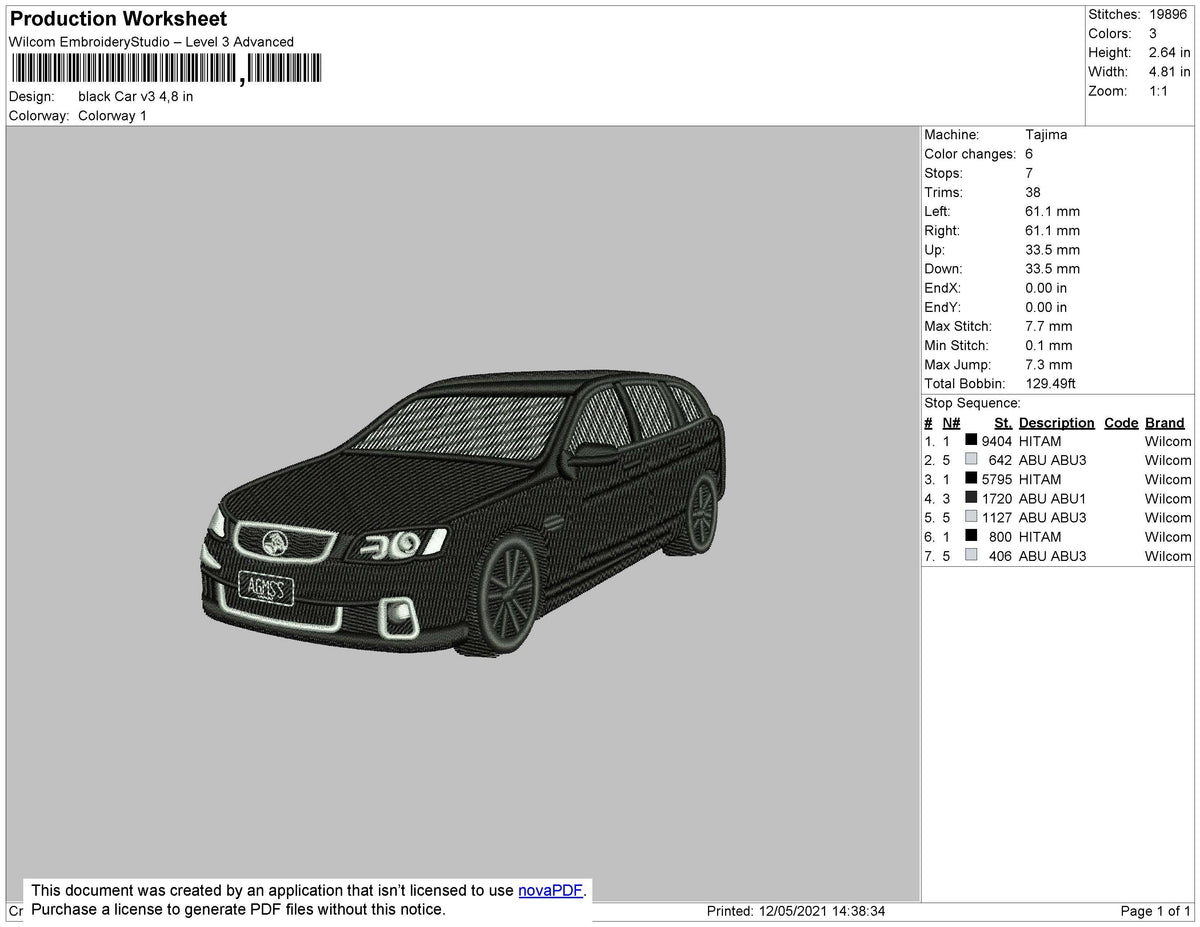The height and width of the screenshot is (927, 1200).
Task: Click the Total Bobbin value 129.49ft
Action: point(1050,383)
